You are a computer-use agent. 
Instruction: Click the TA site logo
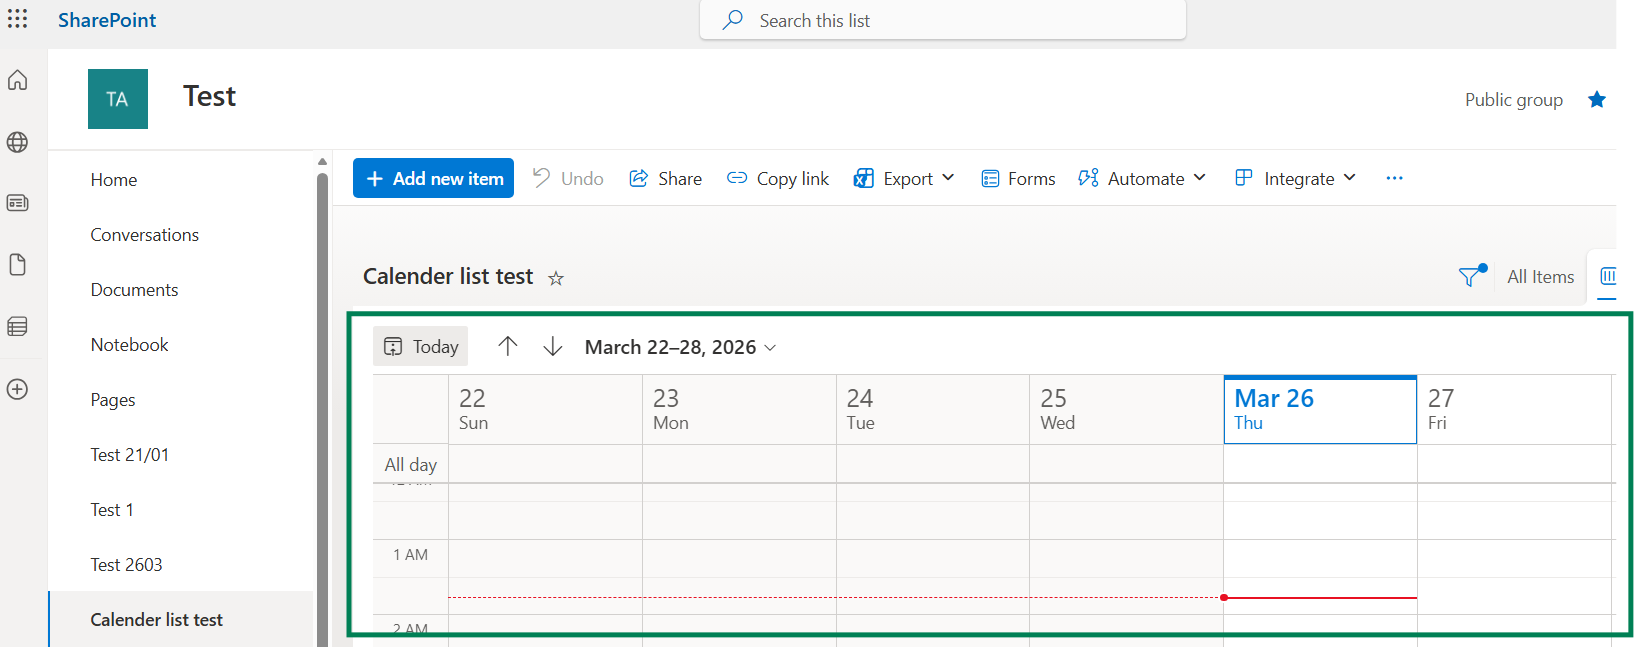click(x=118, y=99)
